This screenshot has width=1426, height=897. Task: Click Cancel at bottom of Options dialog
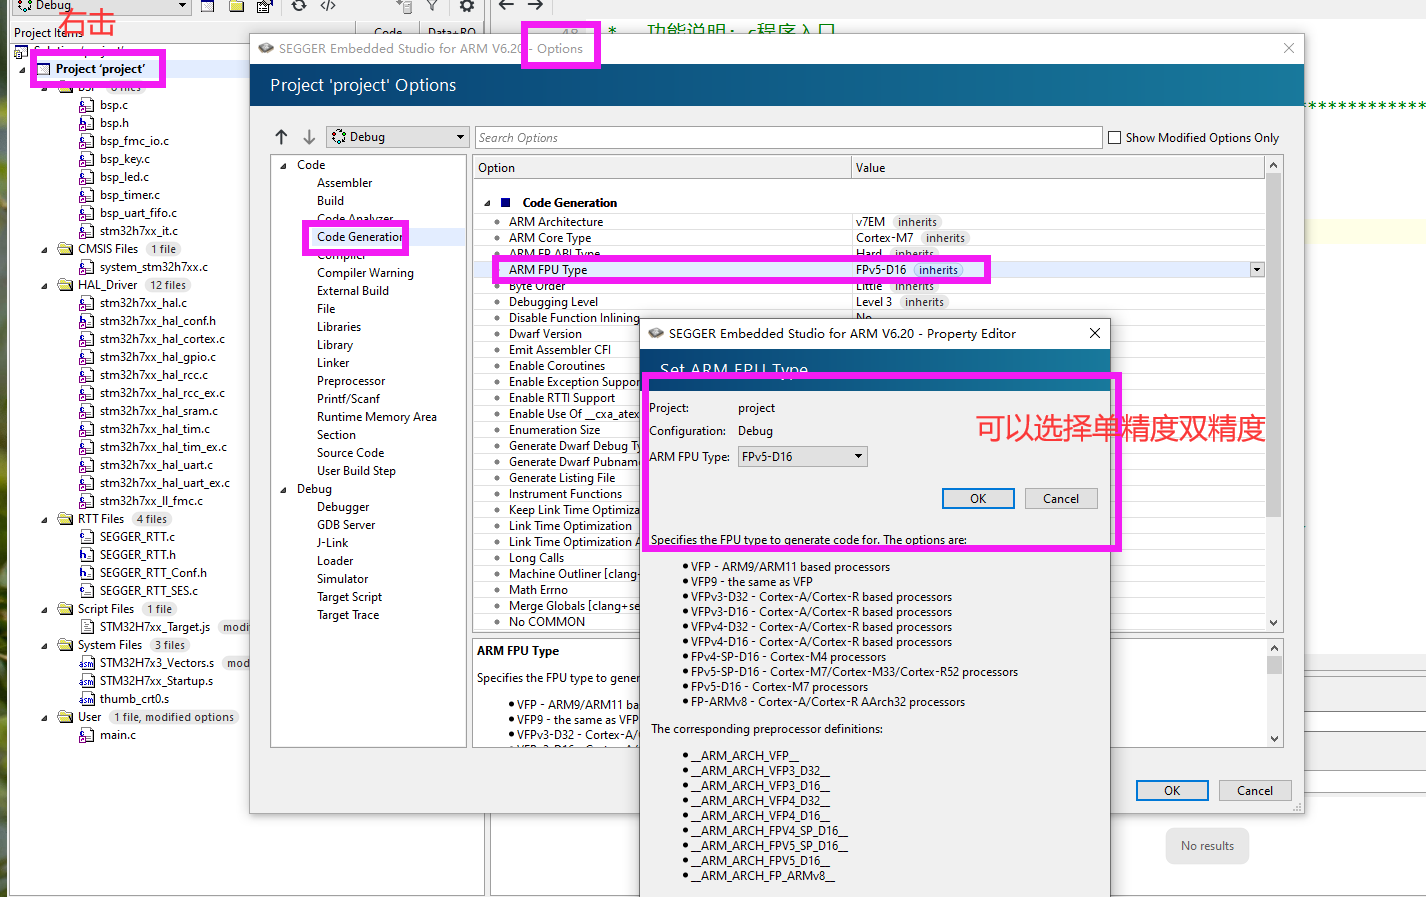(x=1255, y=790)
